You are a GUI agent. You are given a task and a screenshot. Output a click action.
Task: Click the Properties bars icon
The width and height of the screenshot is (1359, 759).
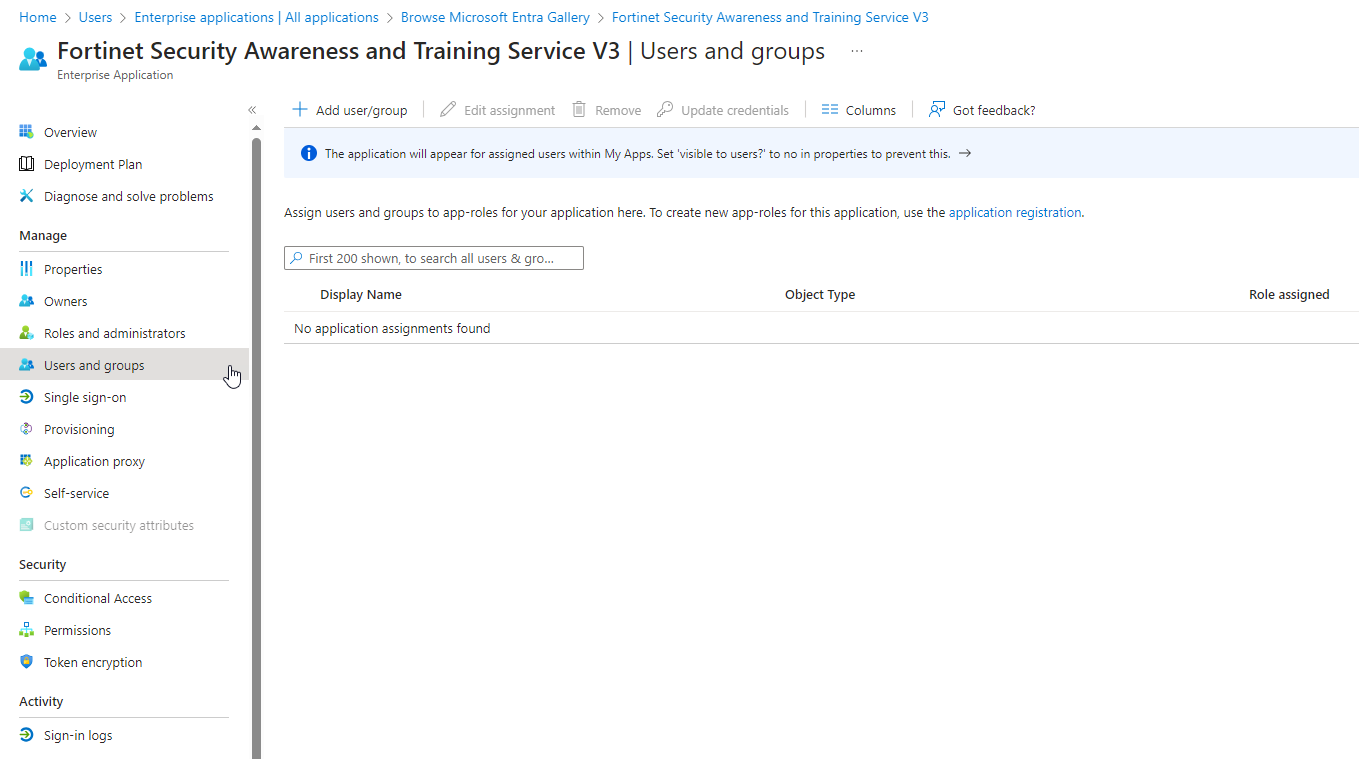click(x=27, y=269)
